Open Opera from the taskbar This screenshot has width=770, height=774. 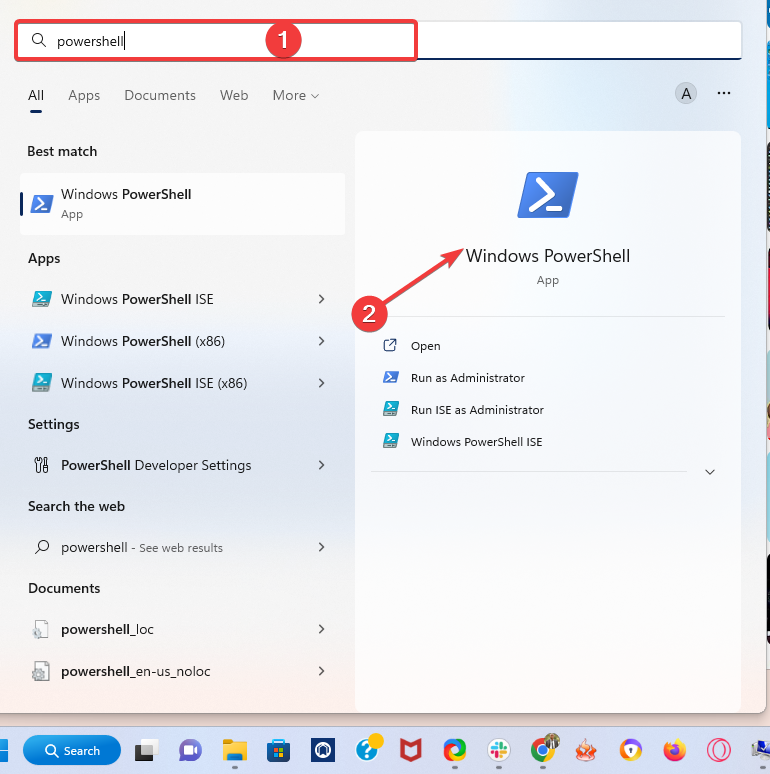(719, 750)
